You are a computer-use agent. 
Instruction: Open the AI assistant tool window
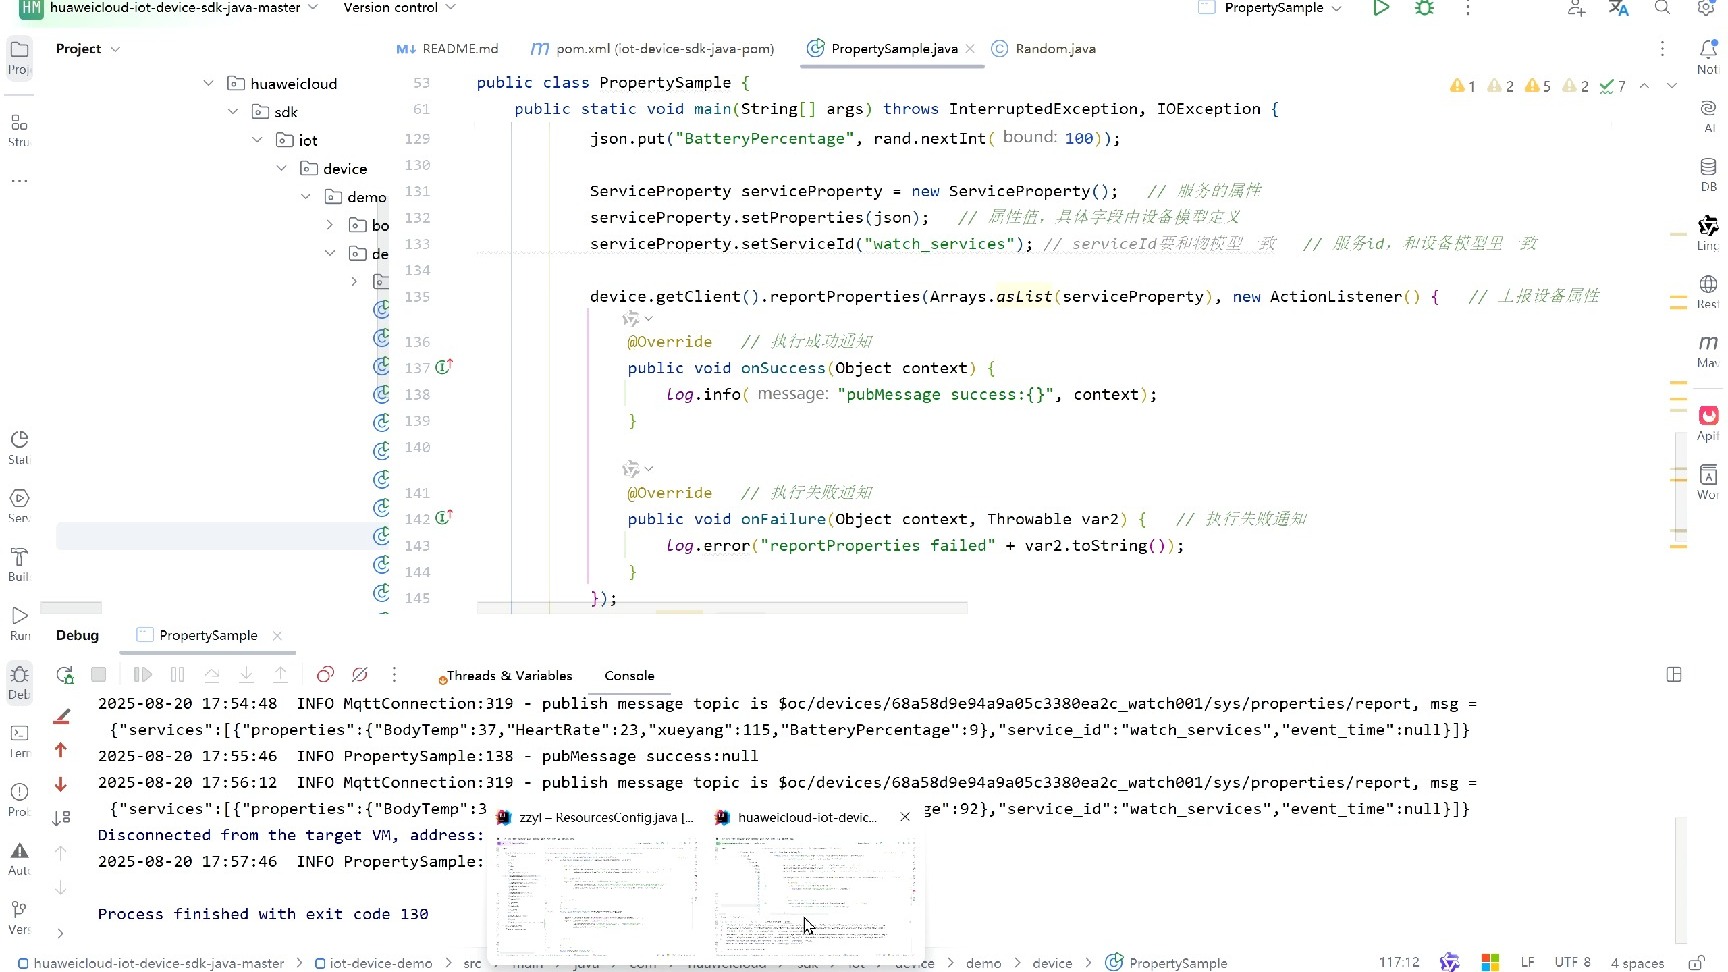click(x=1708, y=115)
